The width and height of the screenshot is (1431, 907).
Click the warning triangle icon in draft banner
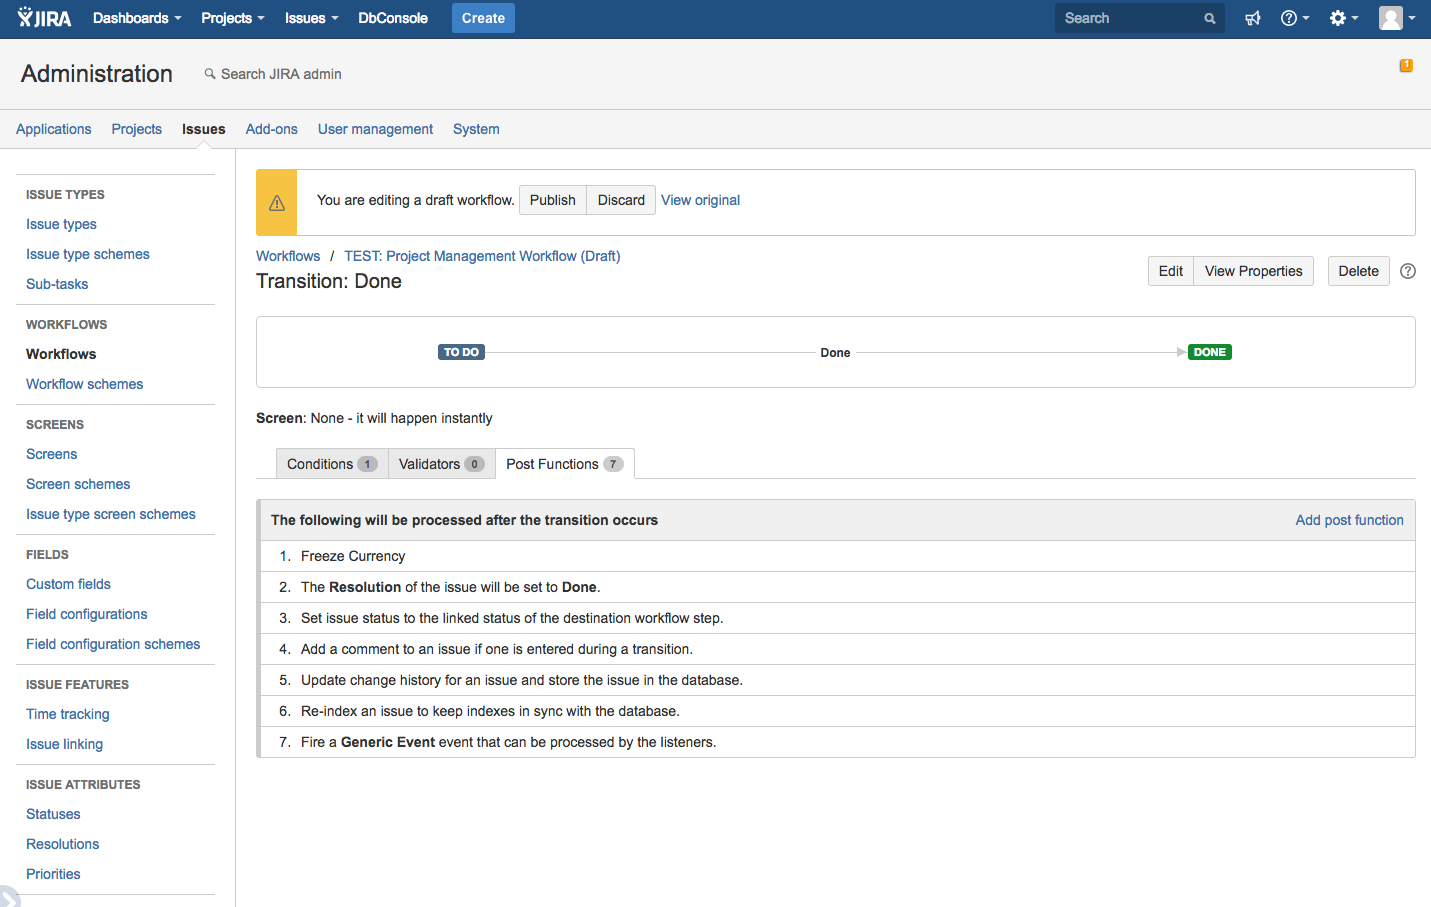pyautogui.click(x=277, y=203)
